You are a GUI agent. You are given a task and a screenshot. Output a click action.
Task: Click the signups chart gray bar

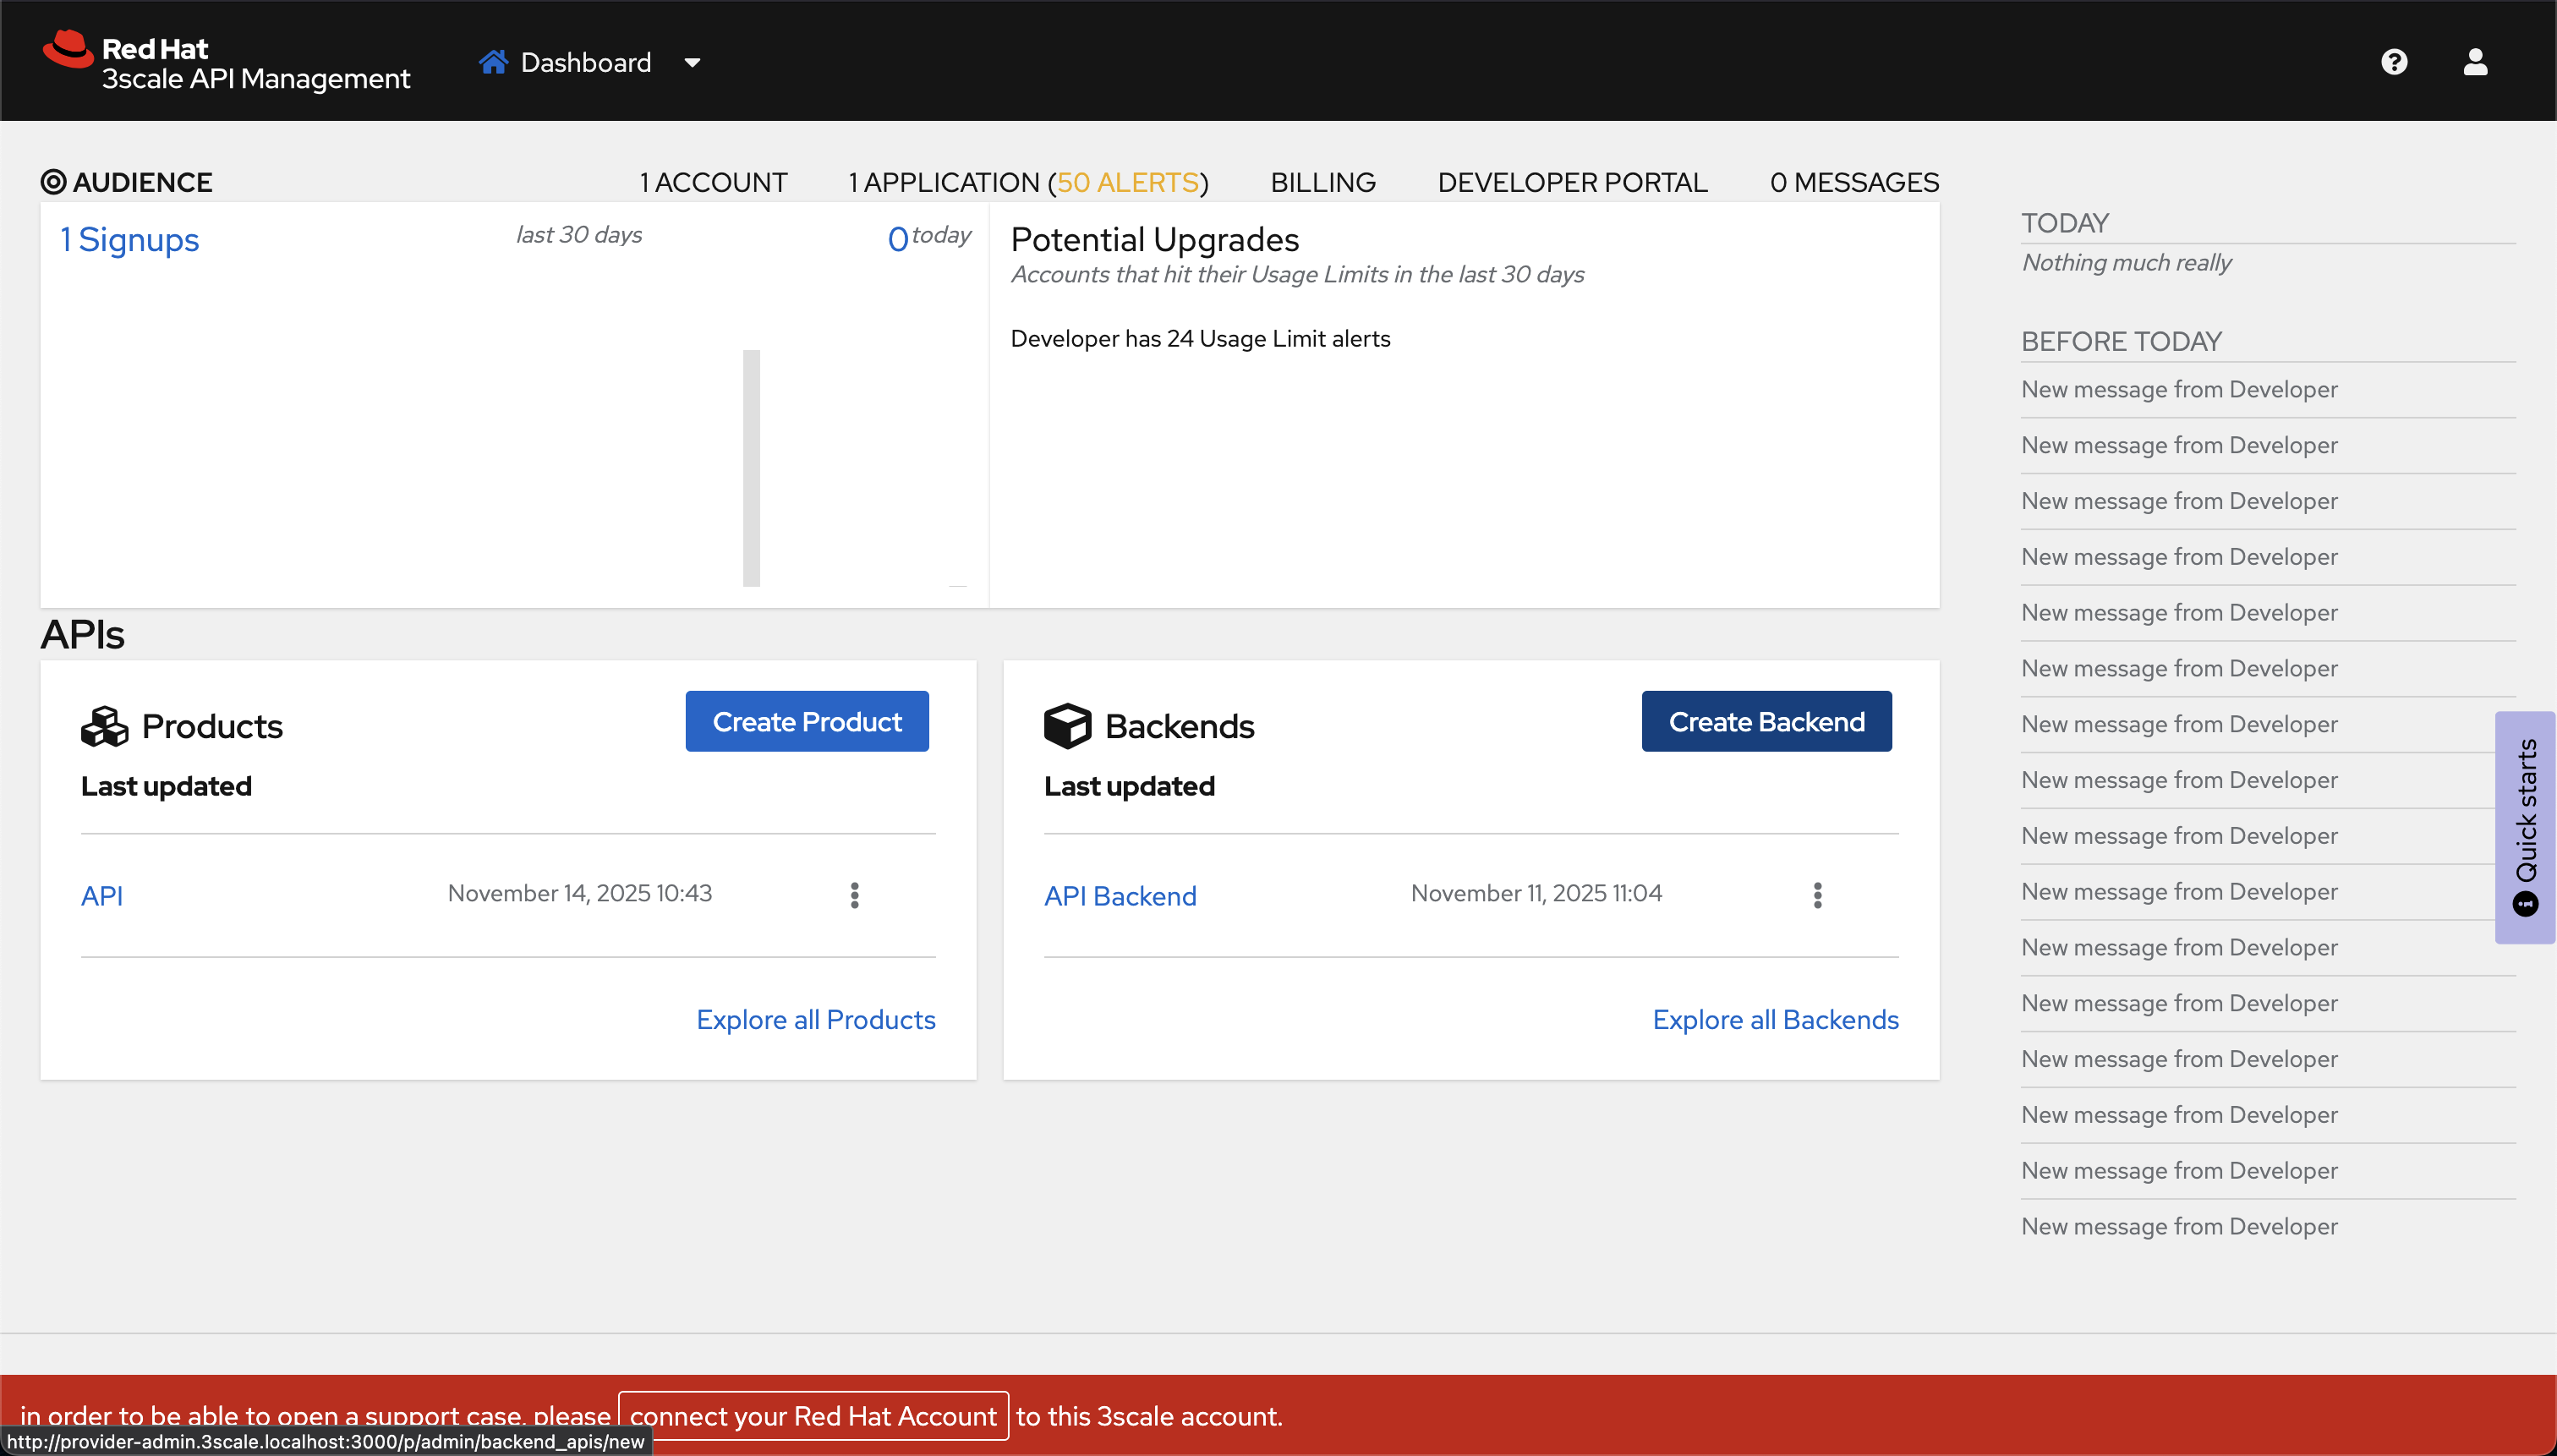coord(751,468)
